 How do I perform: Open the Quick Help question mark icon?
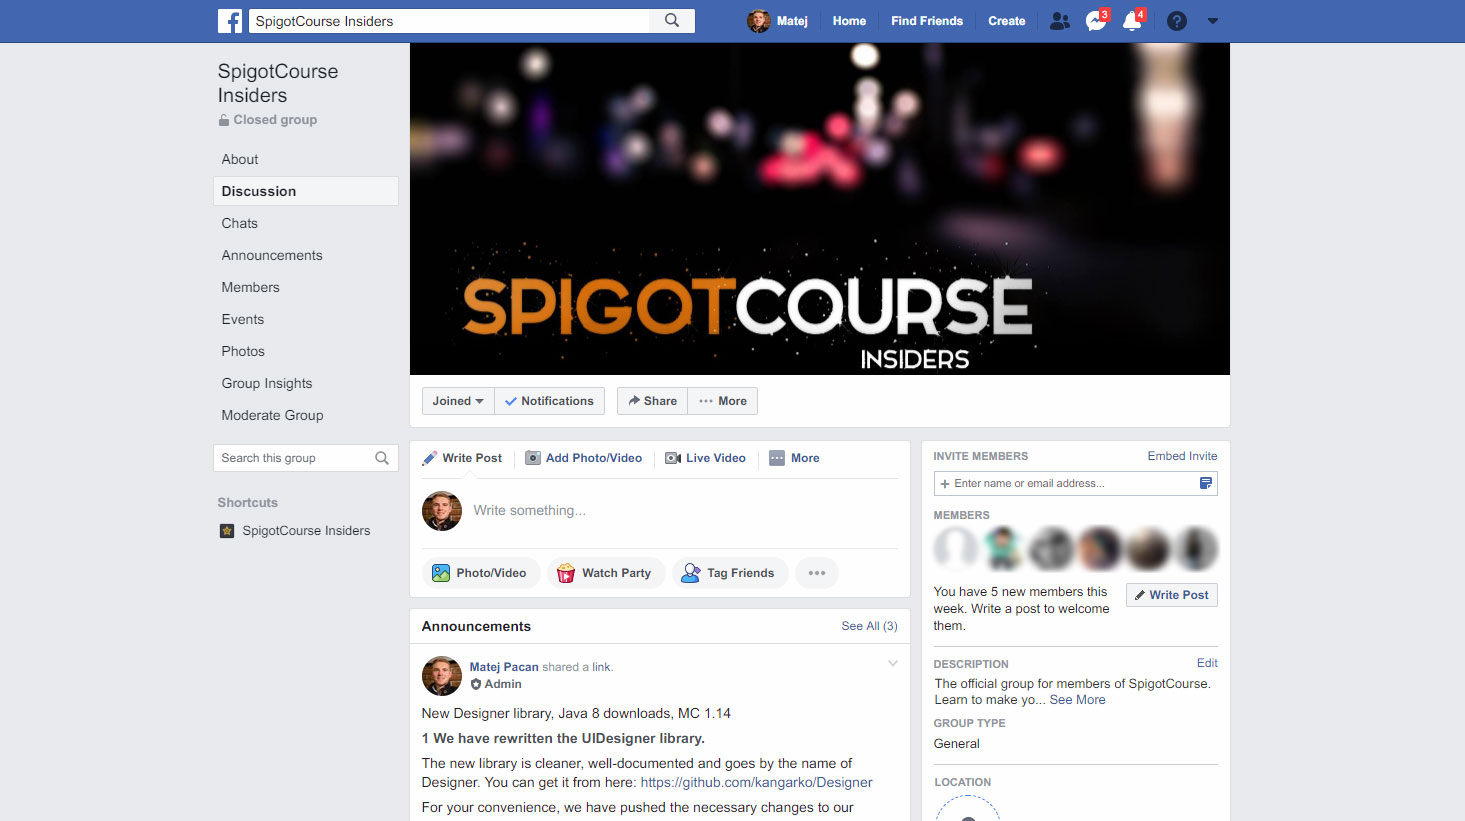coord(1177,21)
